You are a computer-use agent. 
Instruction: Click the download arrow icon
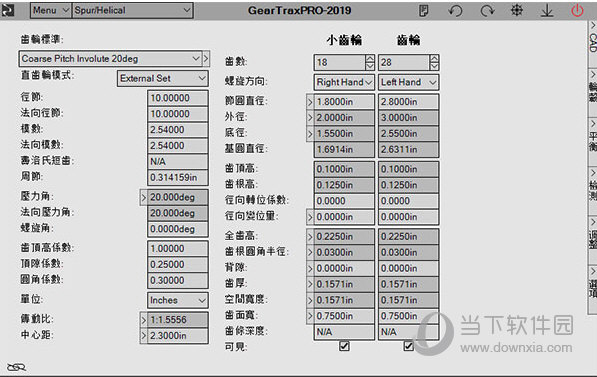[x=547, y=10]
